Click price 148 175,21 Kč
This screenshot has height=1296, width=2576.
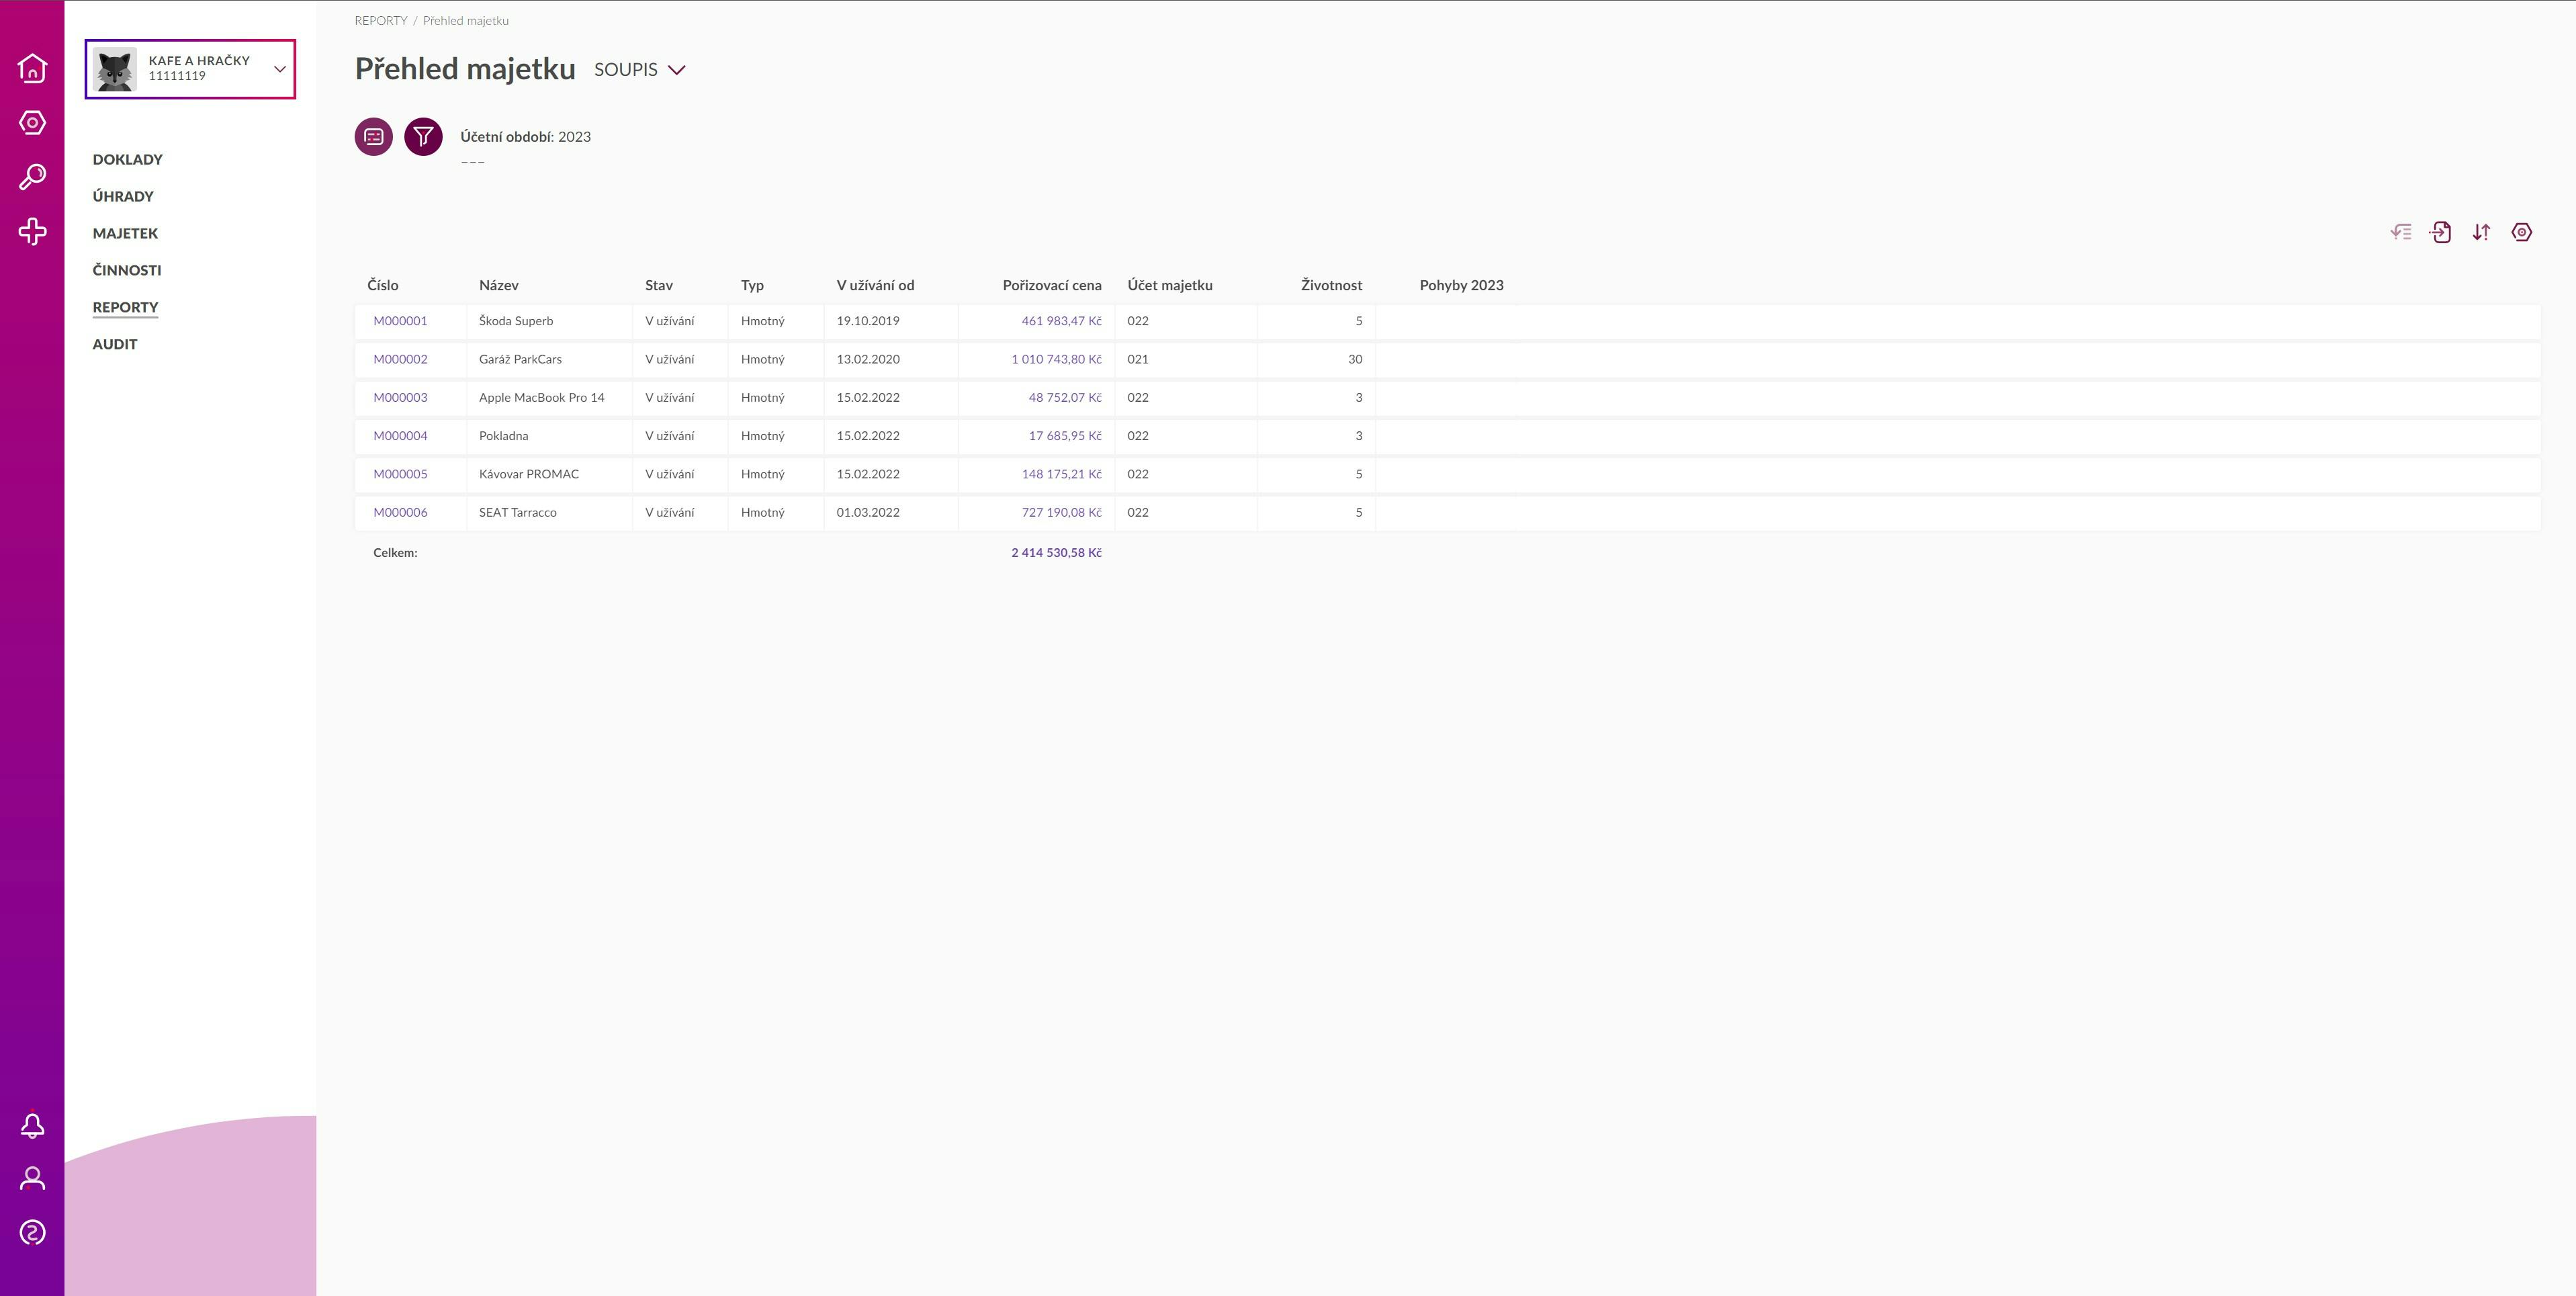coord(1061,474)
